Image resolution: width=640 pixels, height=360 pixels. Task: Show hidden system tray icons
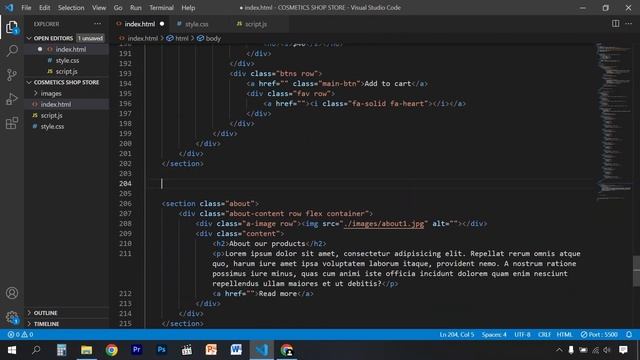[559, 350]
